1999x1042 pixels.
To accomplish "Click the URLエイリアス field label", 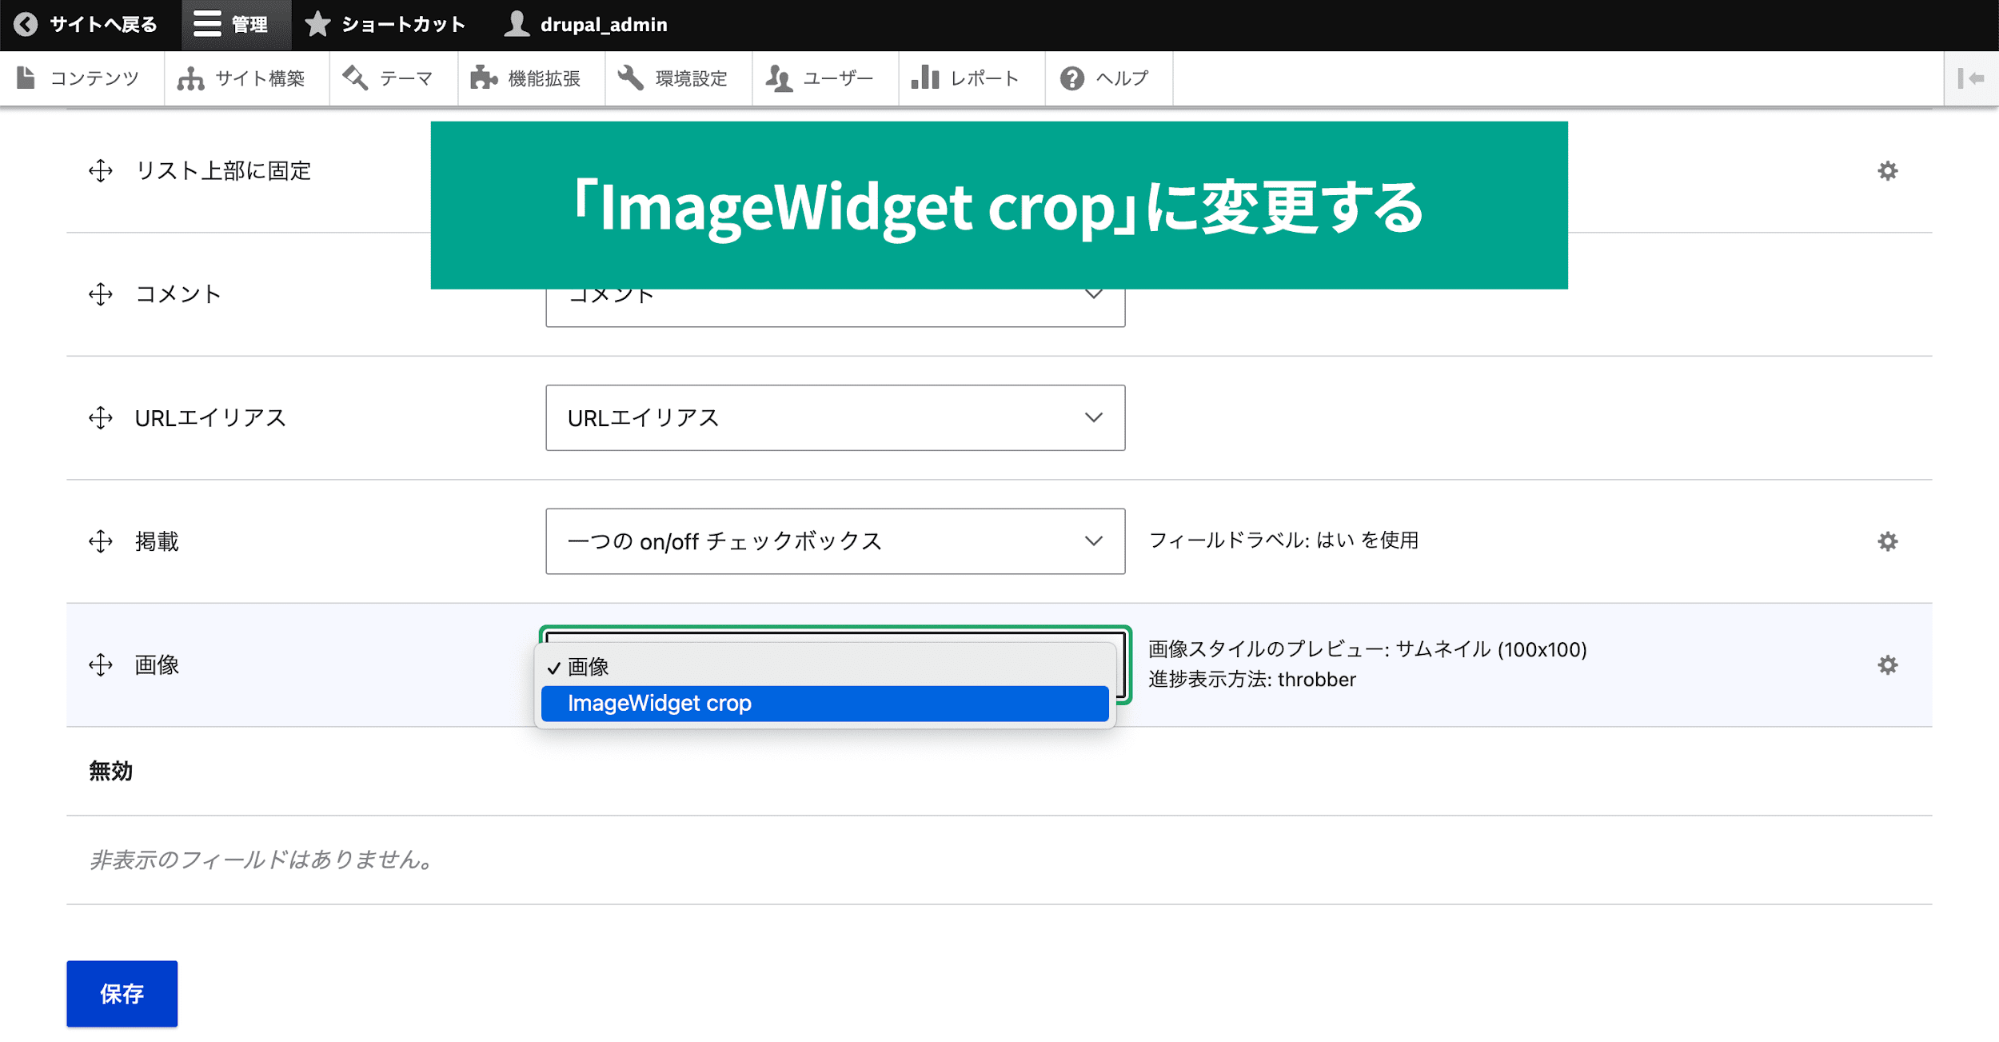I will (211, 418).
